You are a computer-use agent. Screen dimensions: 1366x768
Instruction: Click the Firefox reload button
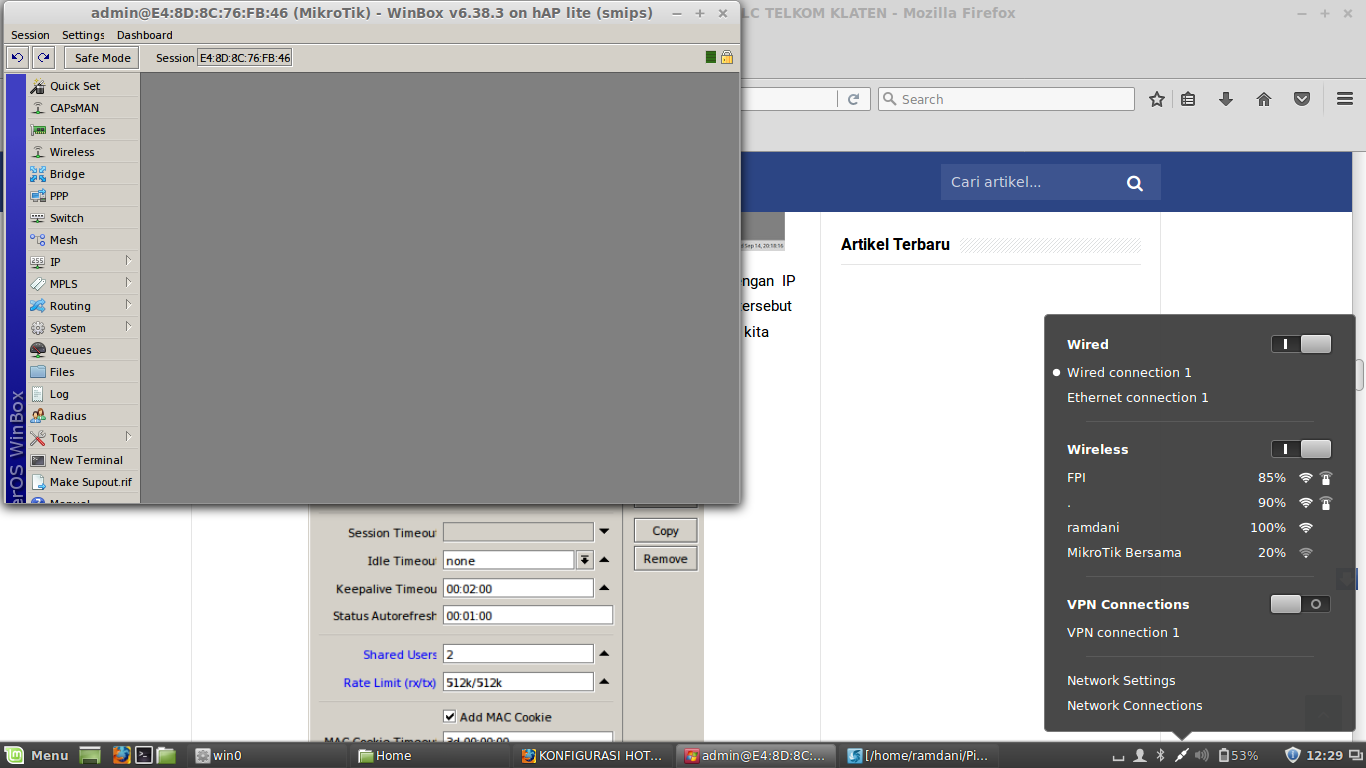click(x=853, y=99)
